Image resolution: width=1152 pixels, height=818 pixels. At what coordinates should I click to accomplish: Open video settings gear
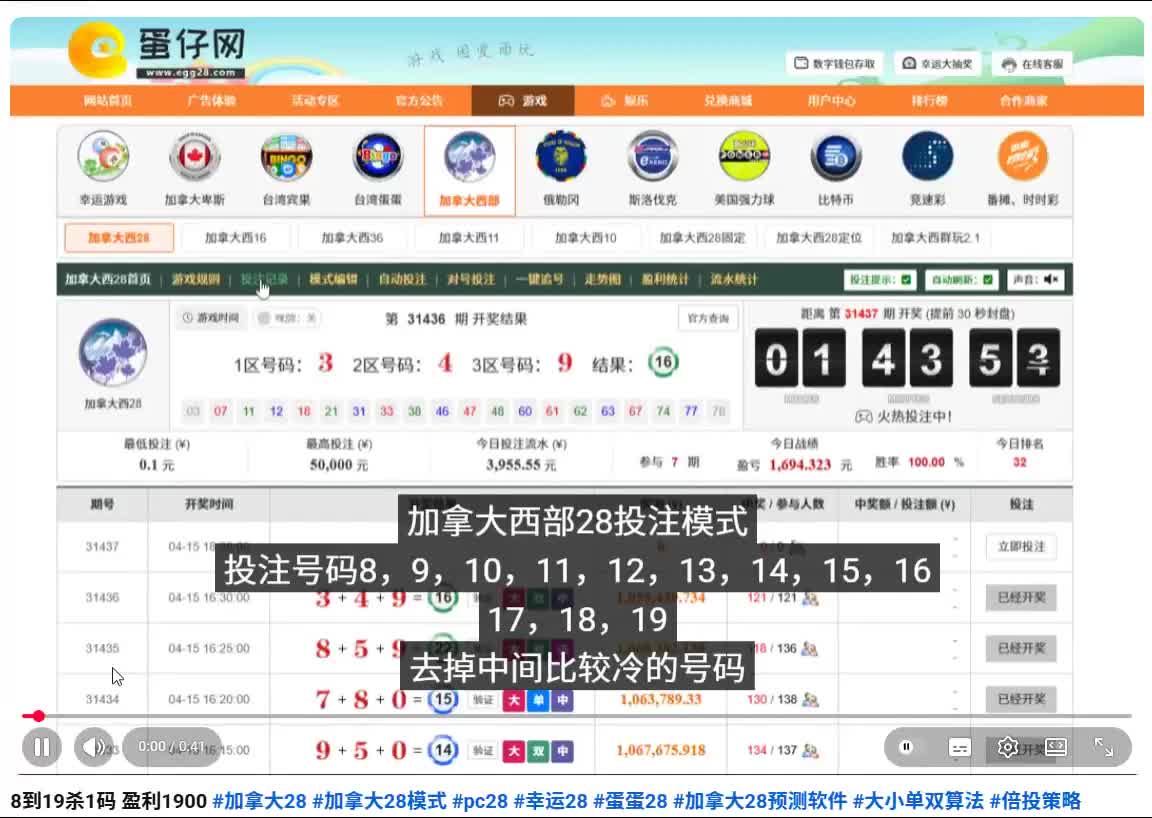pos(1007,747)
